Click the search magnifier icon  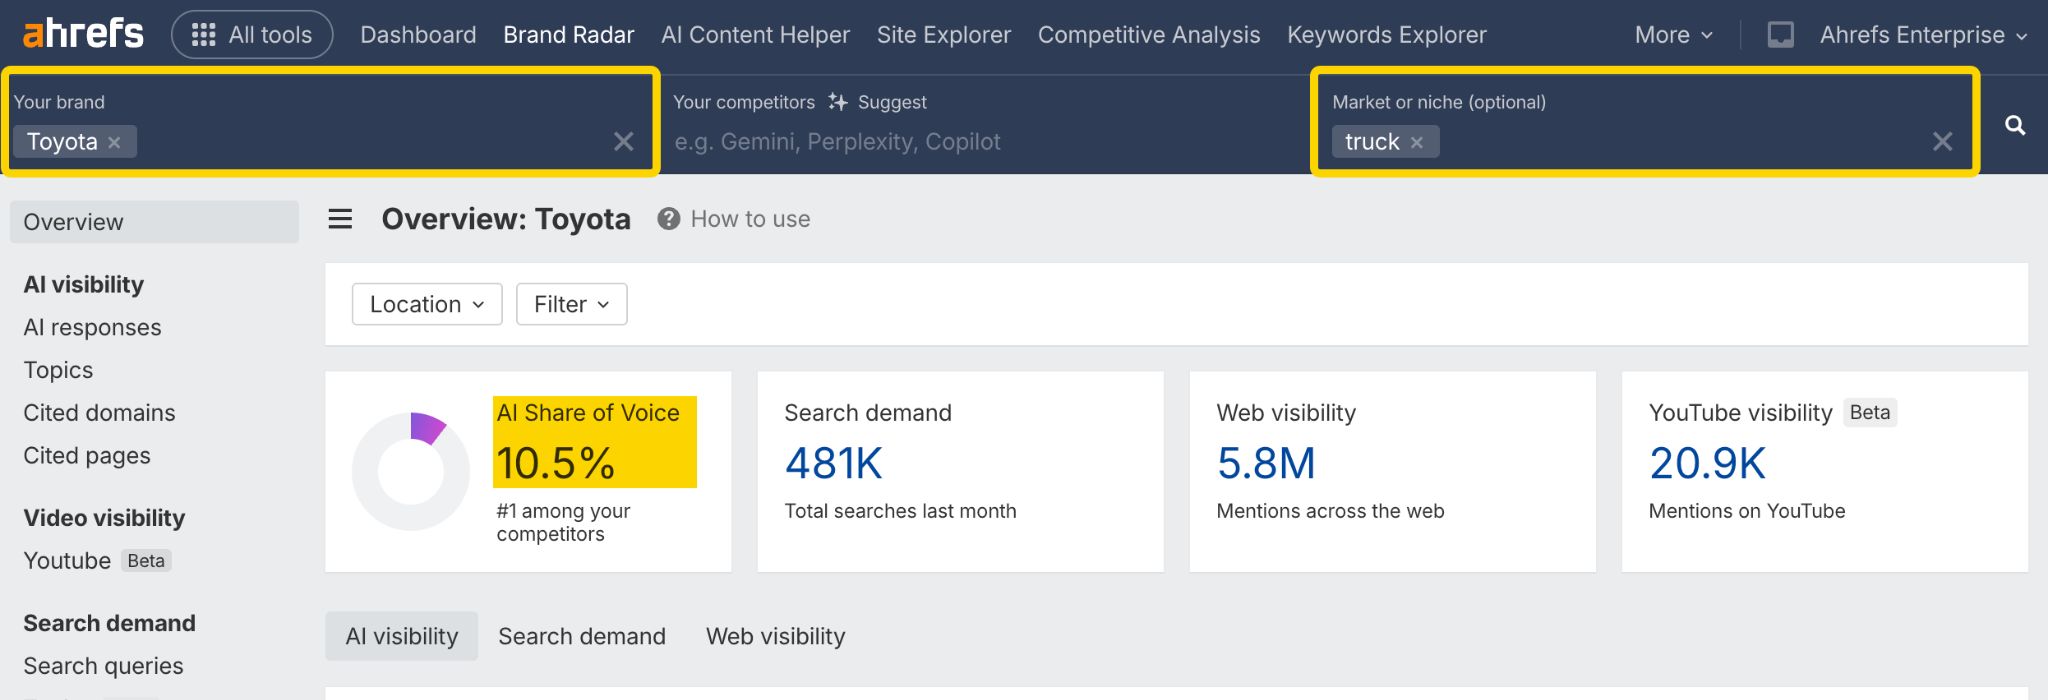tap(2015, 126)
